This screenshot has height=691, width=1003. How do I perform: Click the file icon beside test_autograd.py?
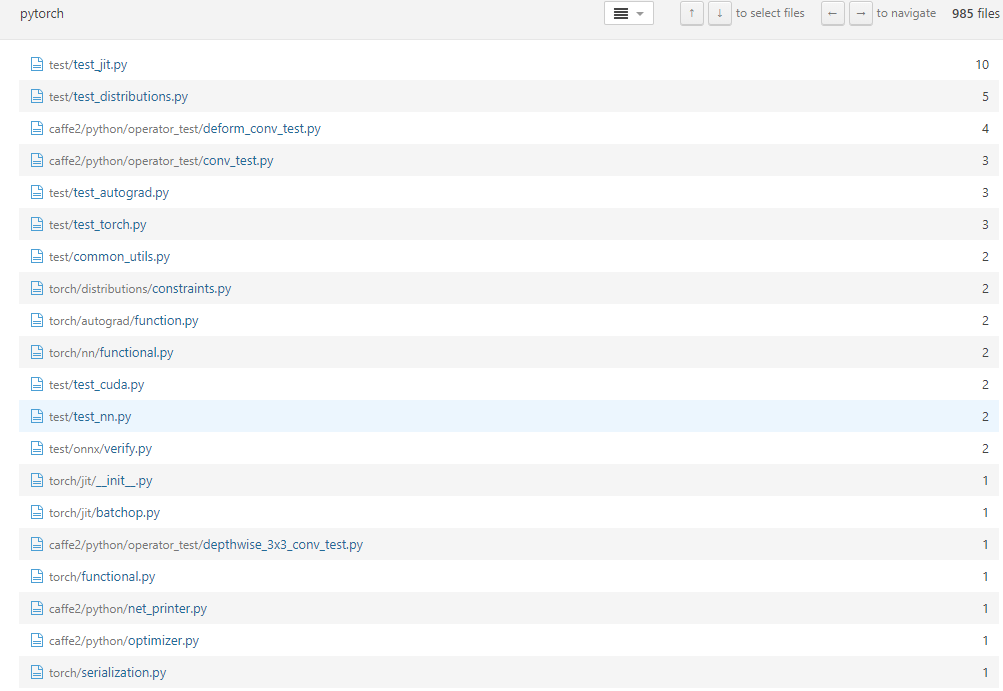pyautogui.click(x=37, y=192)
